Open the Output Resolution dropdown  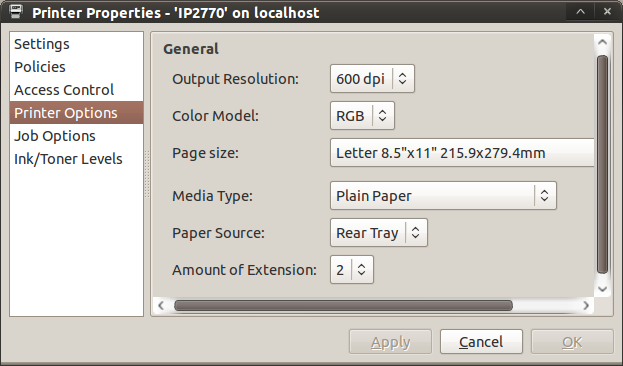click(372, 79)
